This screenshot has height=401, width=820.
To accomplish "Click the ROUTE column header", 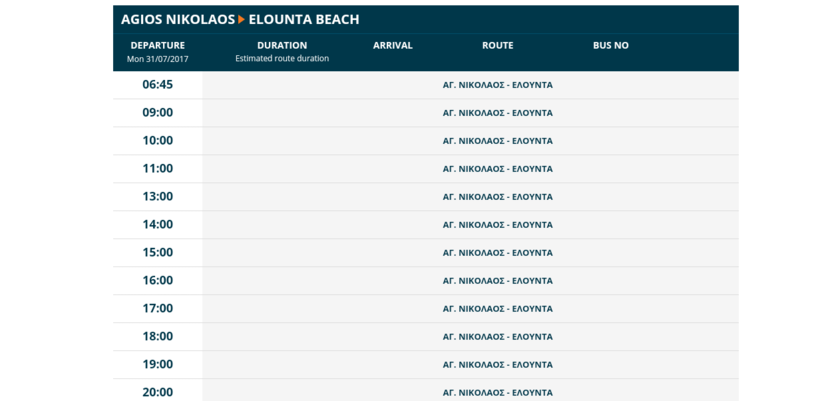I will coord(497,45).
